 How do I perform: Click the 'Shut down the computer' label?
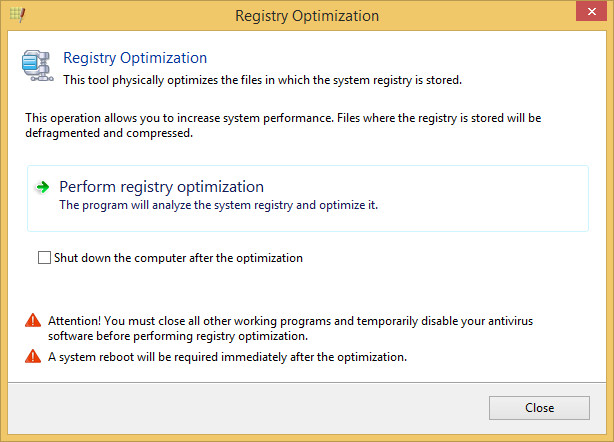click(x=178, y=258)
